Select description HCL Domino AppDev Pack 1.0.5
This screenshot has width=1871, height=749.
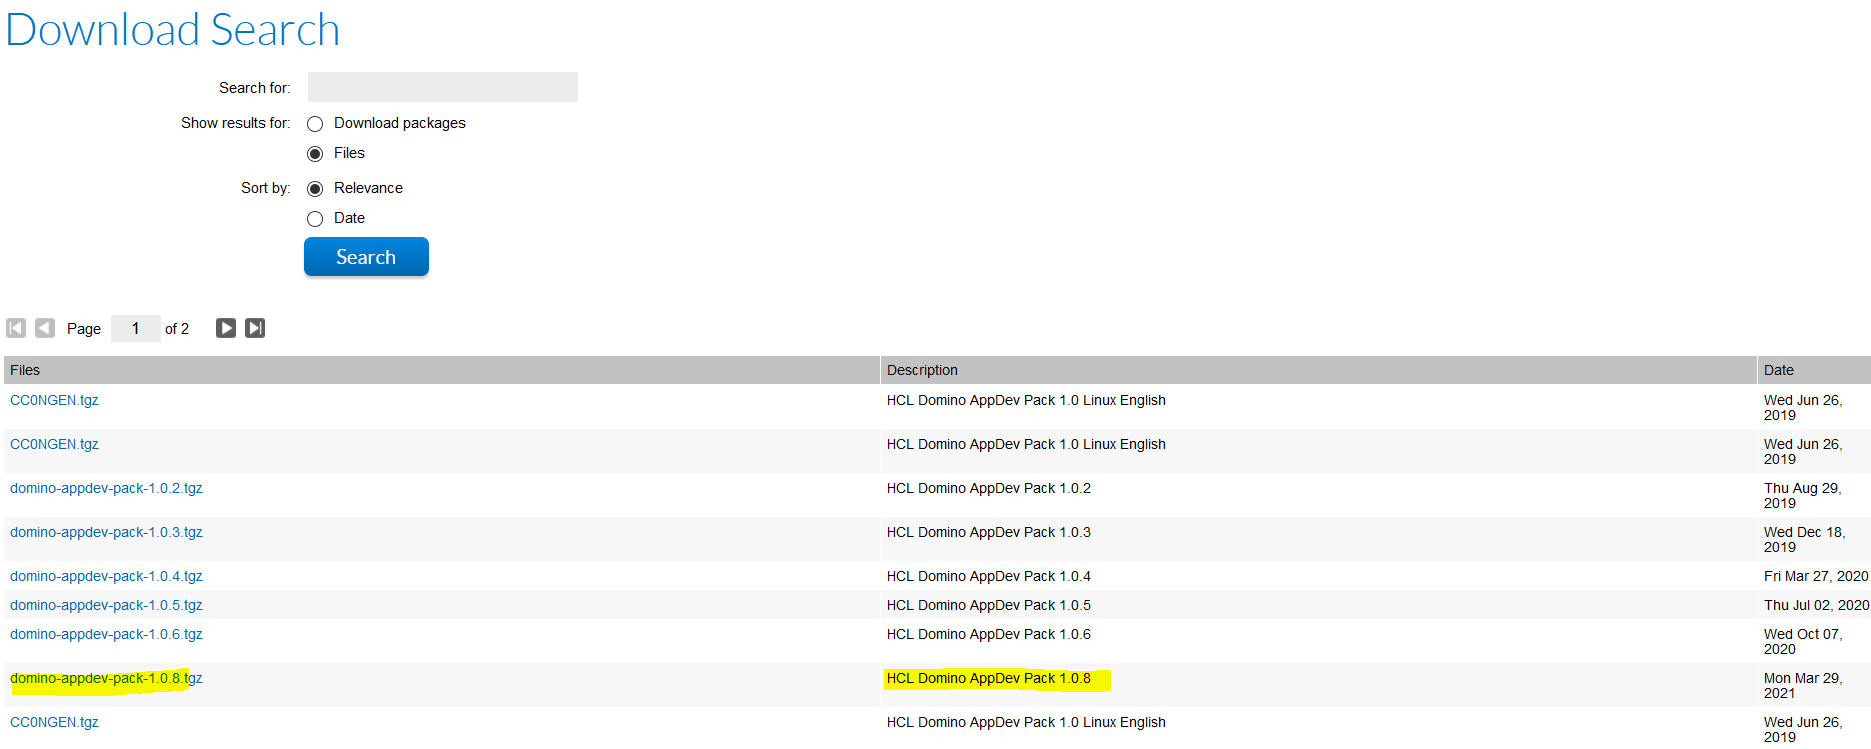coord(989,605)
